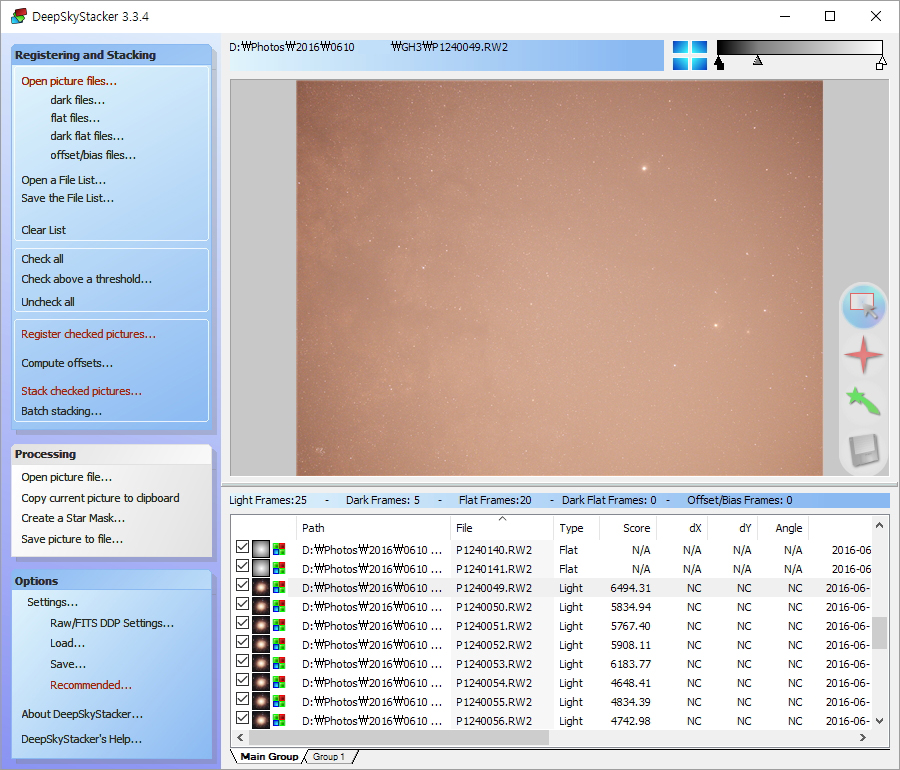Click the RGB color icon of P1240055.RW2
The width and height of the screenshot is (900, 770).
pyautogui.click(x=279, y=701)
